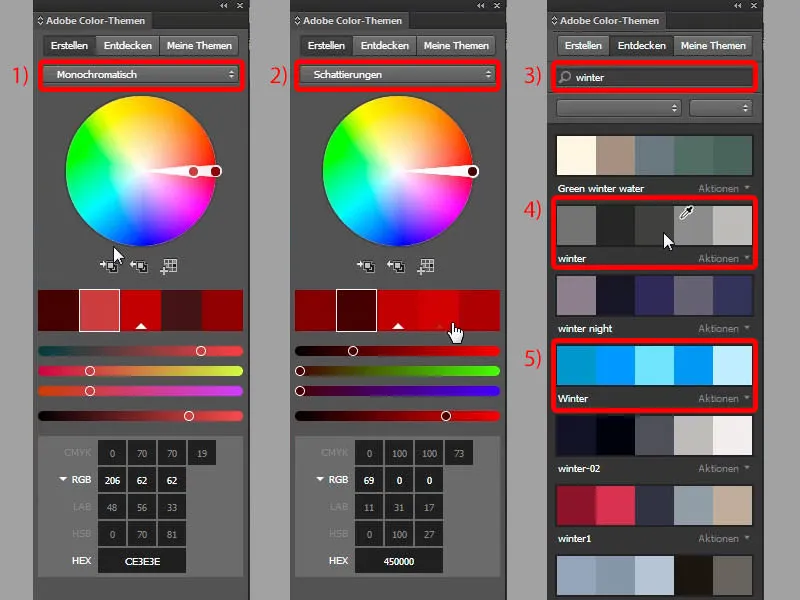Select dark maroon swatch in Schattierungen panel
Viewport: 800px width, 600px height.
(357, 310)
